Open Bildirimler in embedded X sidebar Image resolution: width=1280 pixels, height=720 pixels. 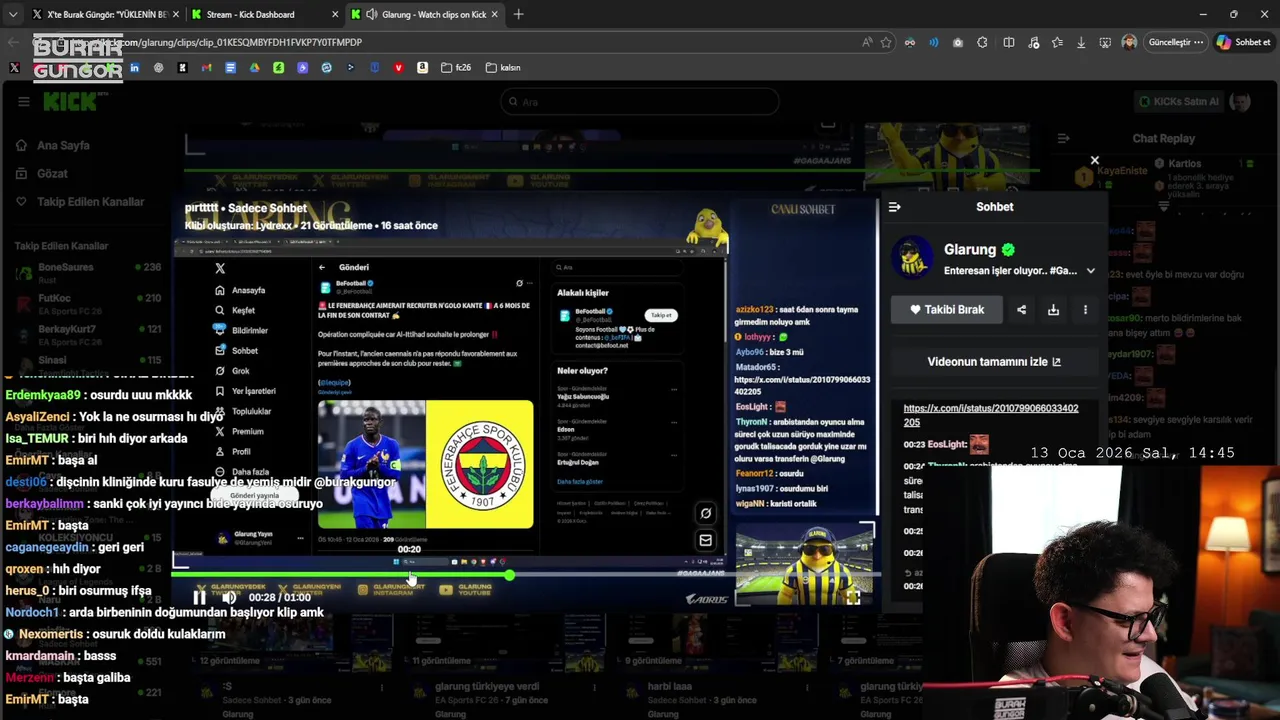click(242, 330)
